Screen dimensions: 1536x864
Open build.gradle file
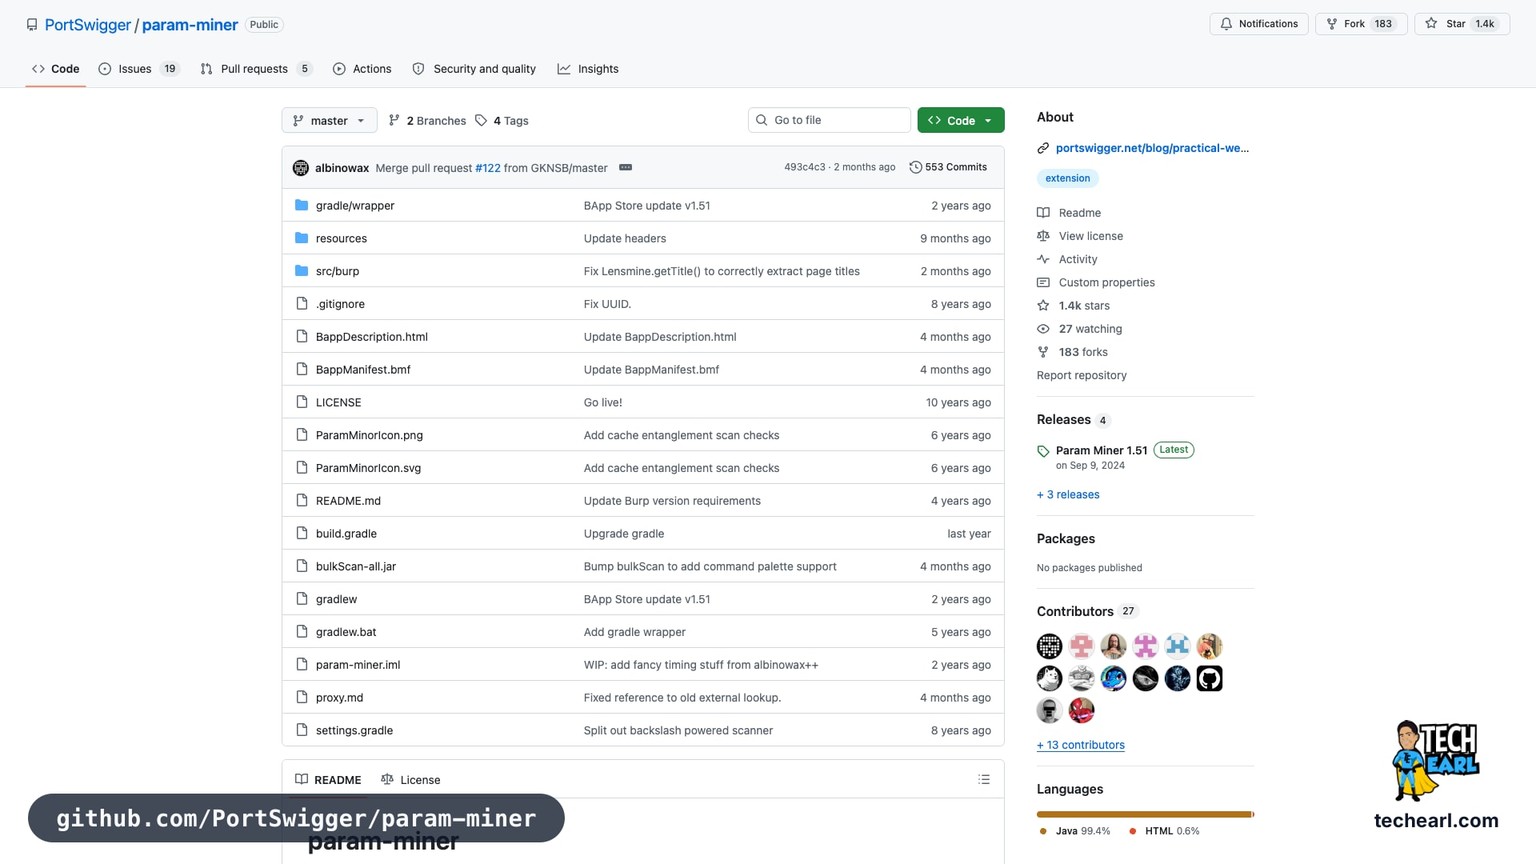tap(346, 534)
